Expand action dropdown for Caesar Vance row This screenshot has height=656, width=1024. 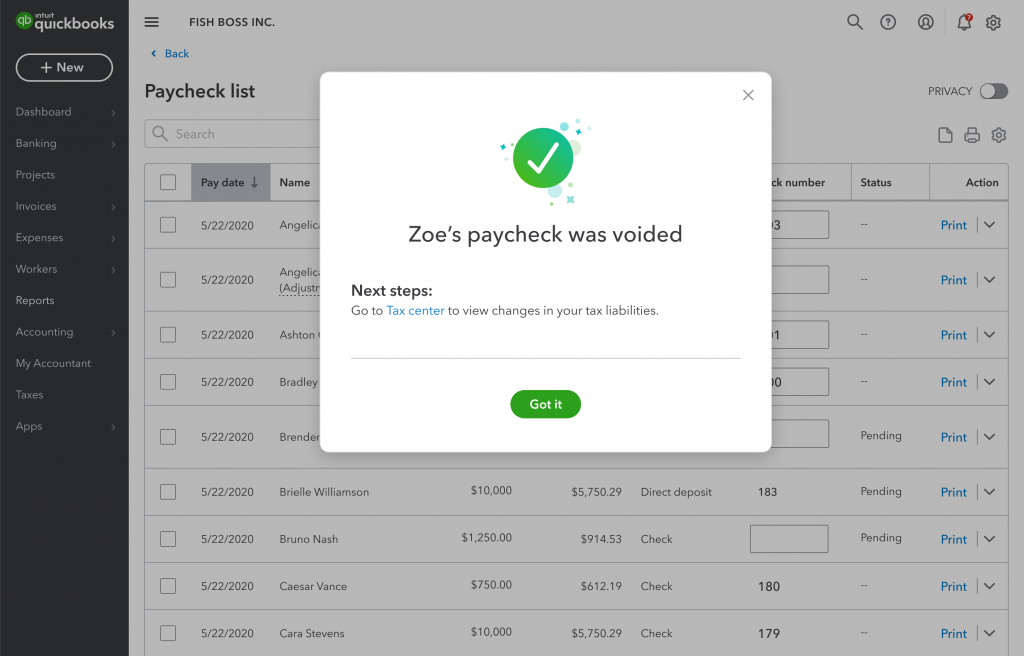tap(989, 586)
